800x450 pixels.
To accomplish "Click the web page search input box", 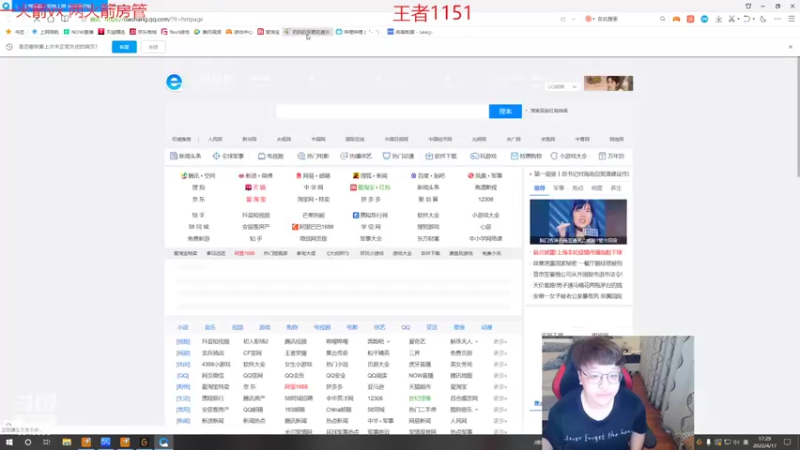I will pos(382,111).
